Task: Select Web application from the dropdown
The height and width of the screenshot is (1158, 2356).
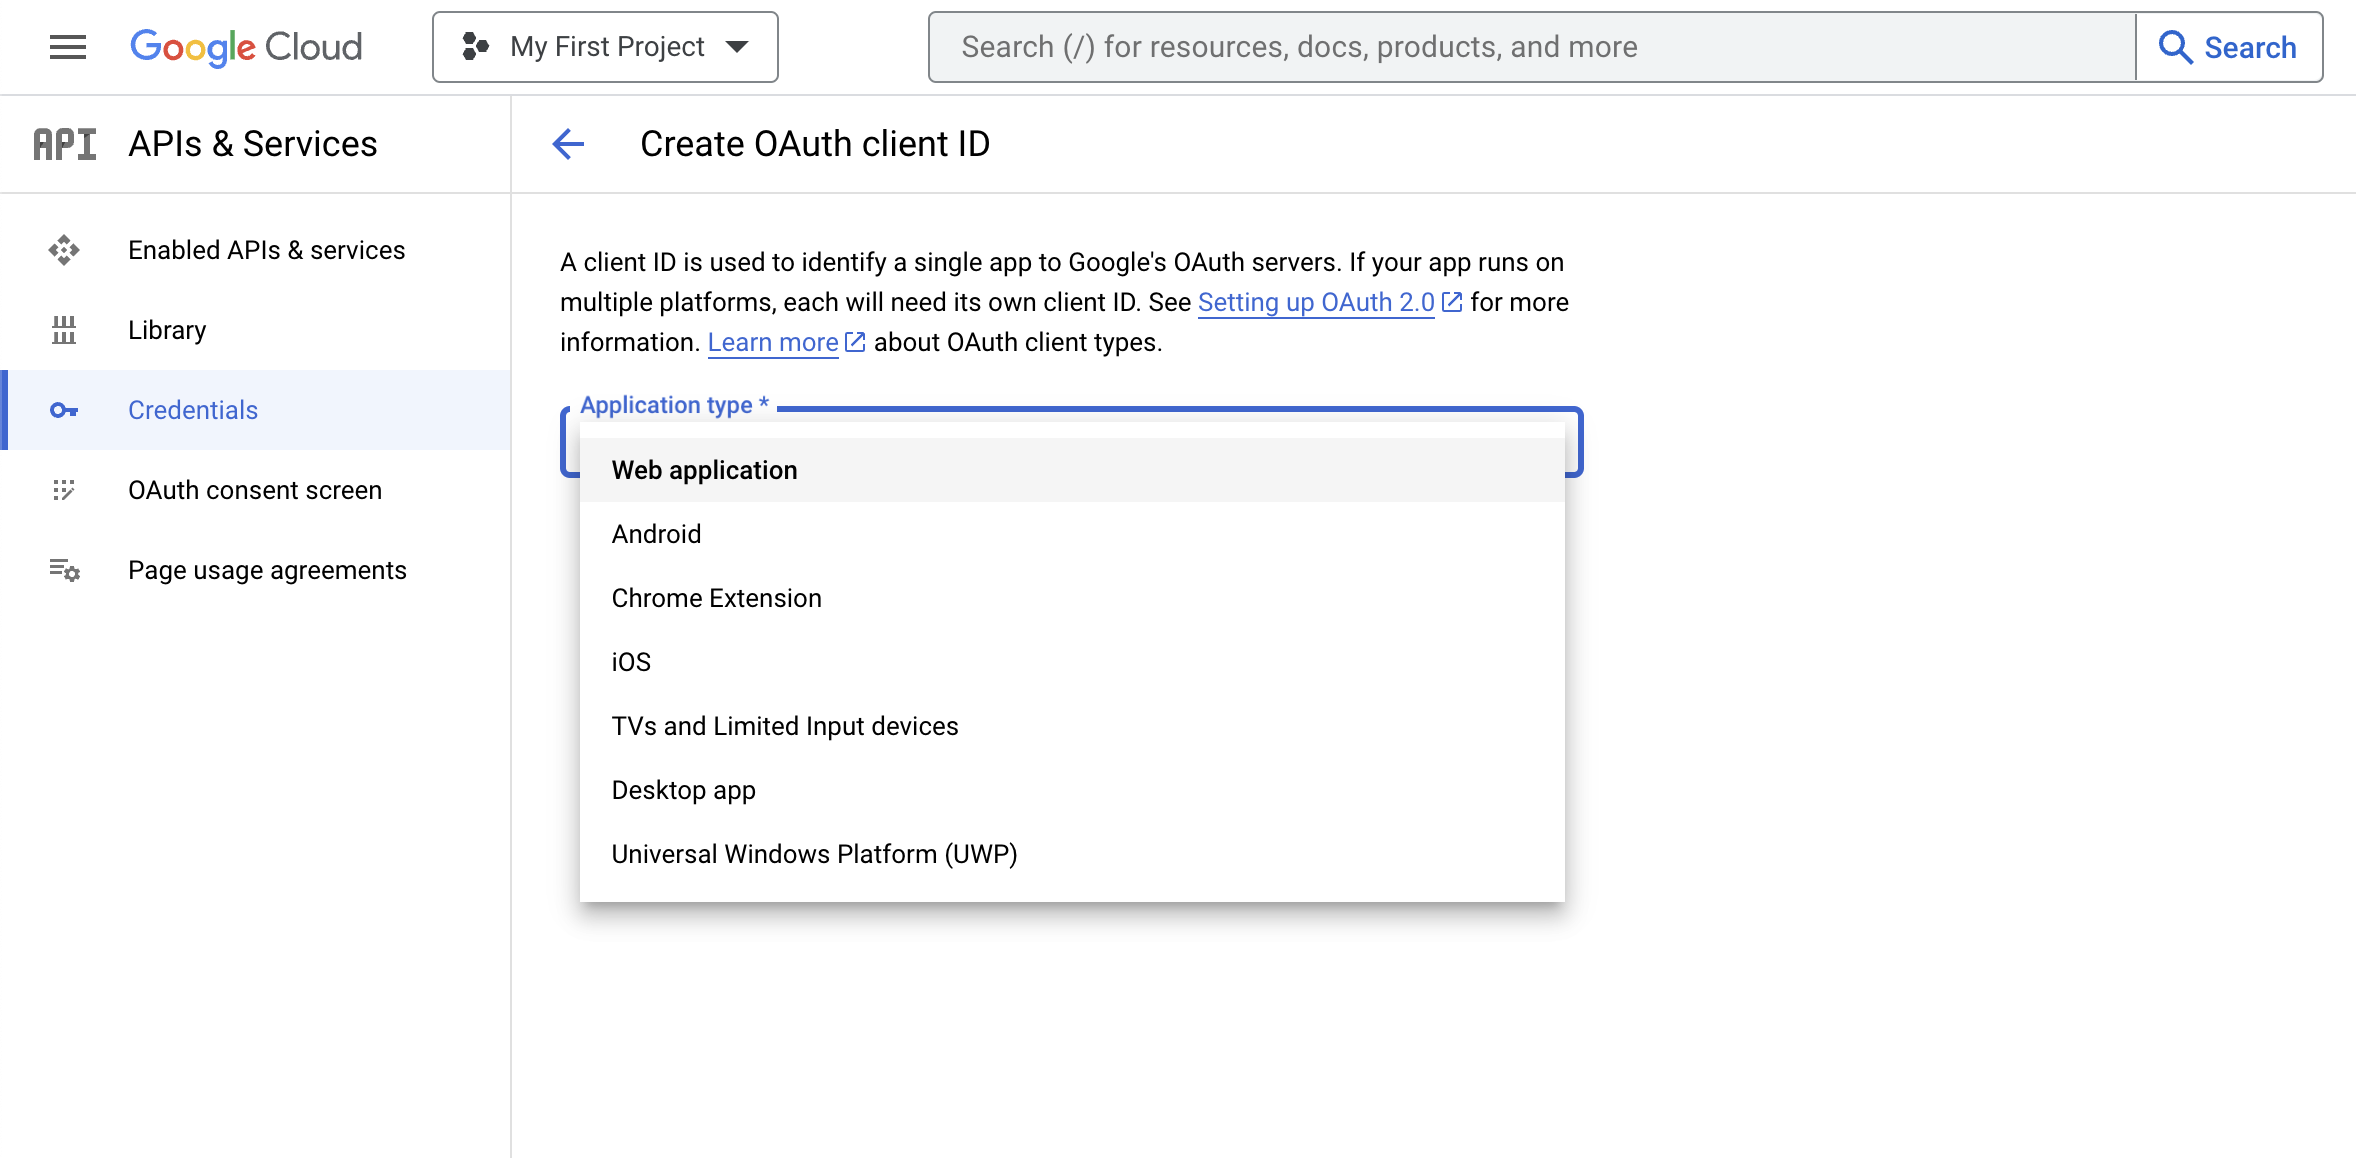Action: click(x=704, y=469)
